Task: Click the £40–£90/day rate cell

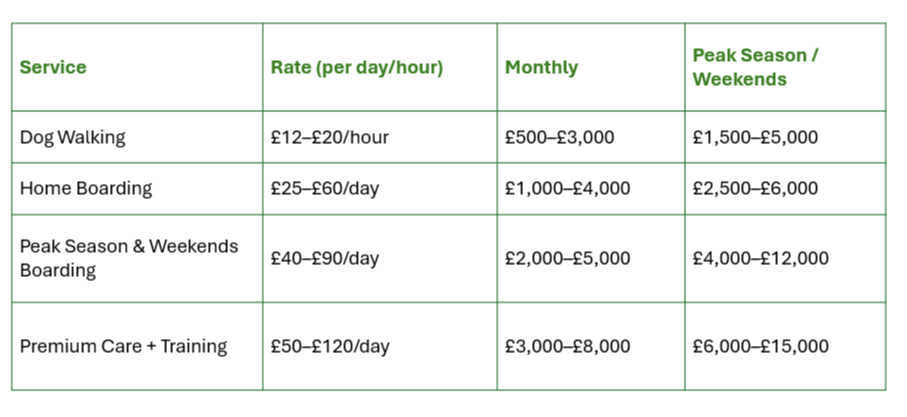Action: point(325,258)
